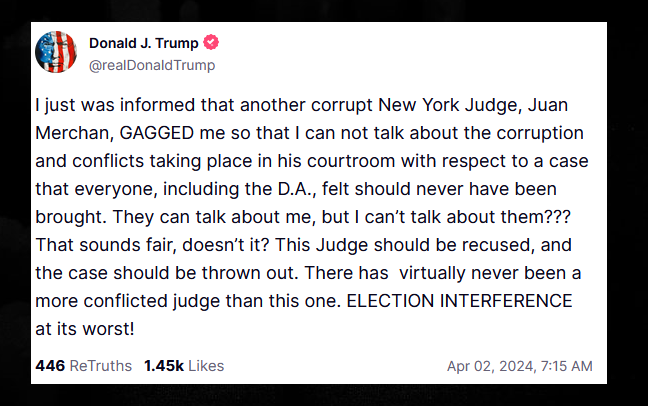
Task: Click the closing line 'at its worst!'
Action: pyautogui.click(x=85, y=329)
